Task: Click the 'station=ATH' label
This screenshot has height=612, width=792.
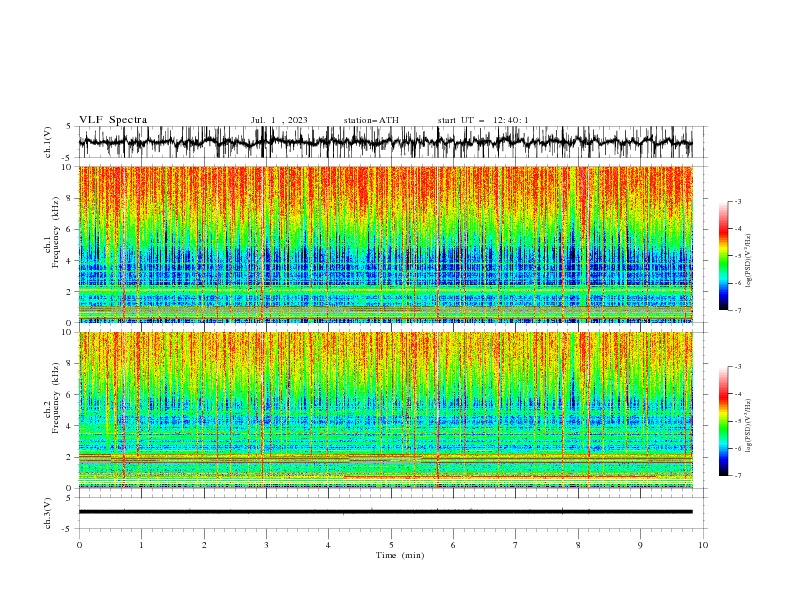Action: click(x=371, y=120)
